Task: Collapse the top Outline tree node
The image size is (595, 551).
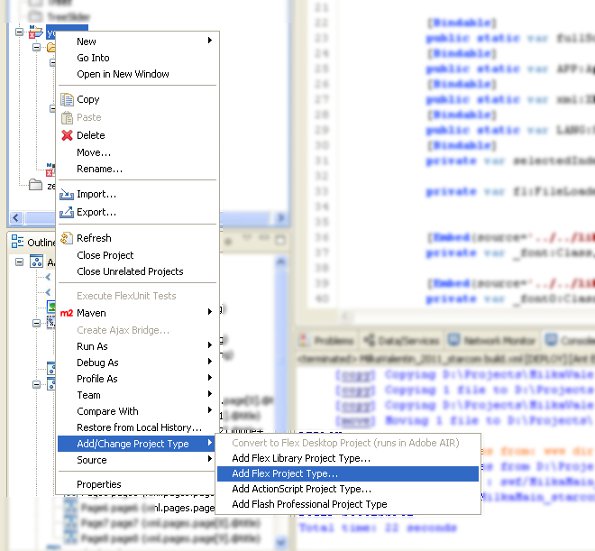Action: tap(19, 262)
